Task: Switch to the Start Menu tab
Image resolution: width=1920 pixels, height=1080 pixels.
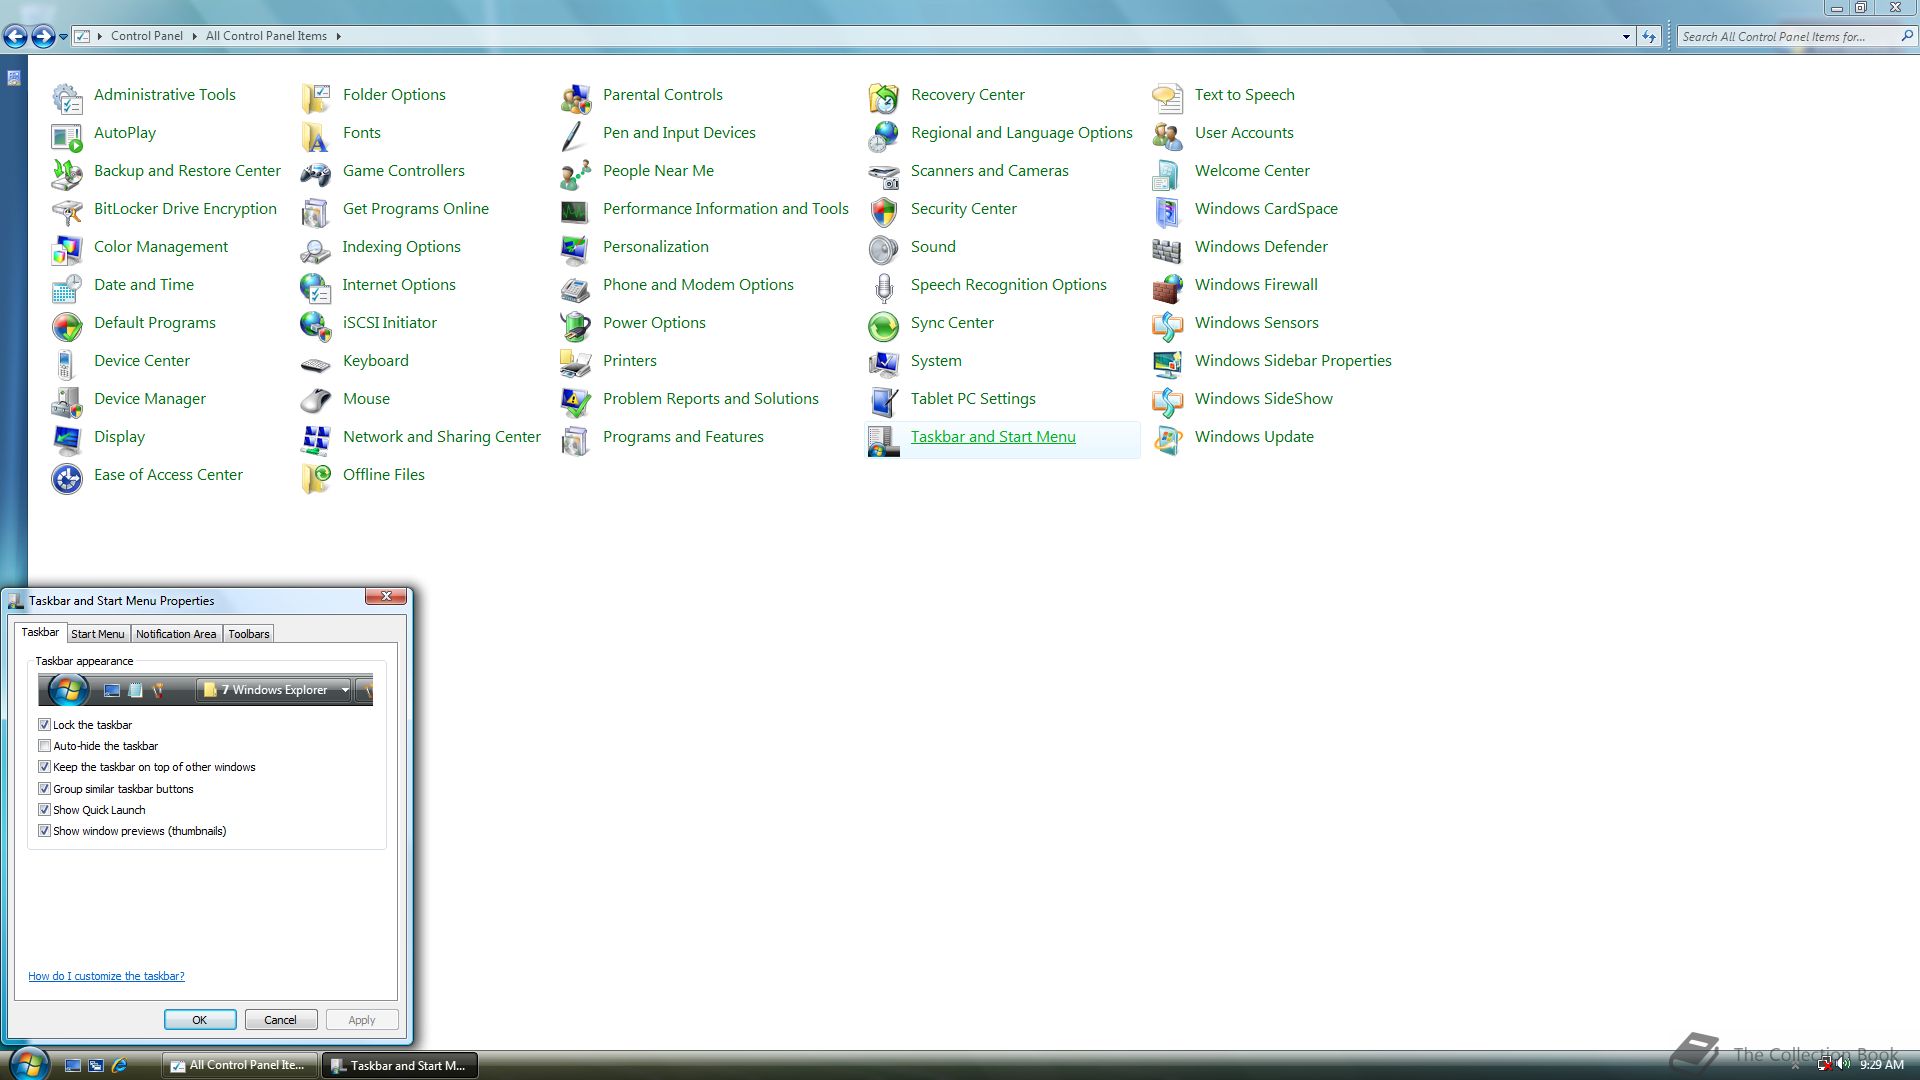Action: pos(98,634)
